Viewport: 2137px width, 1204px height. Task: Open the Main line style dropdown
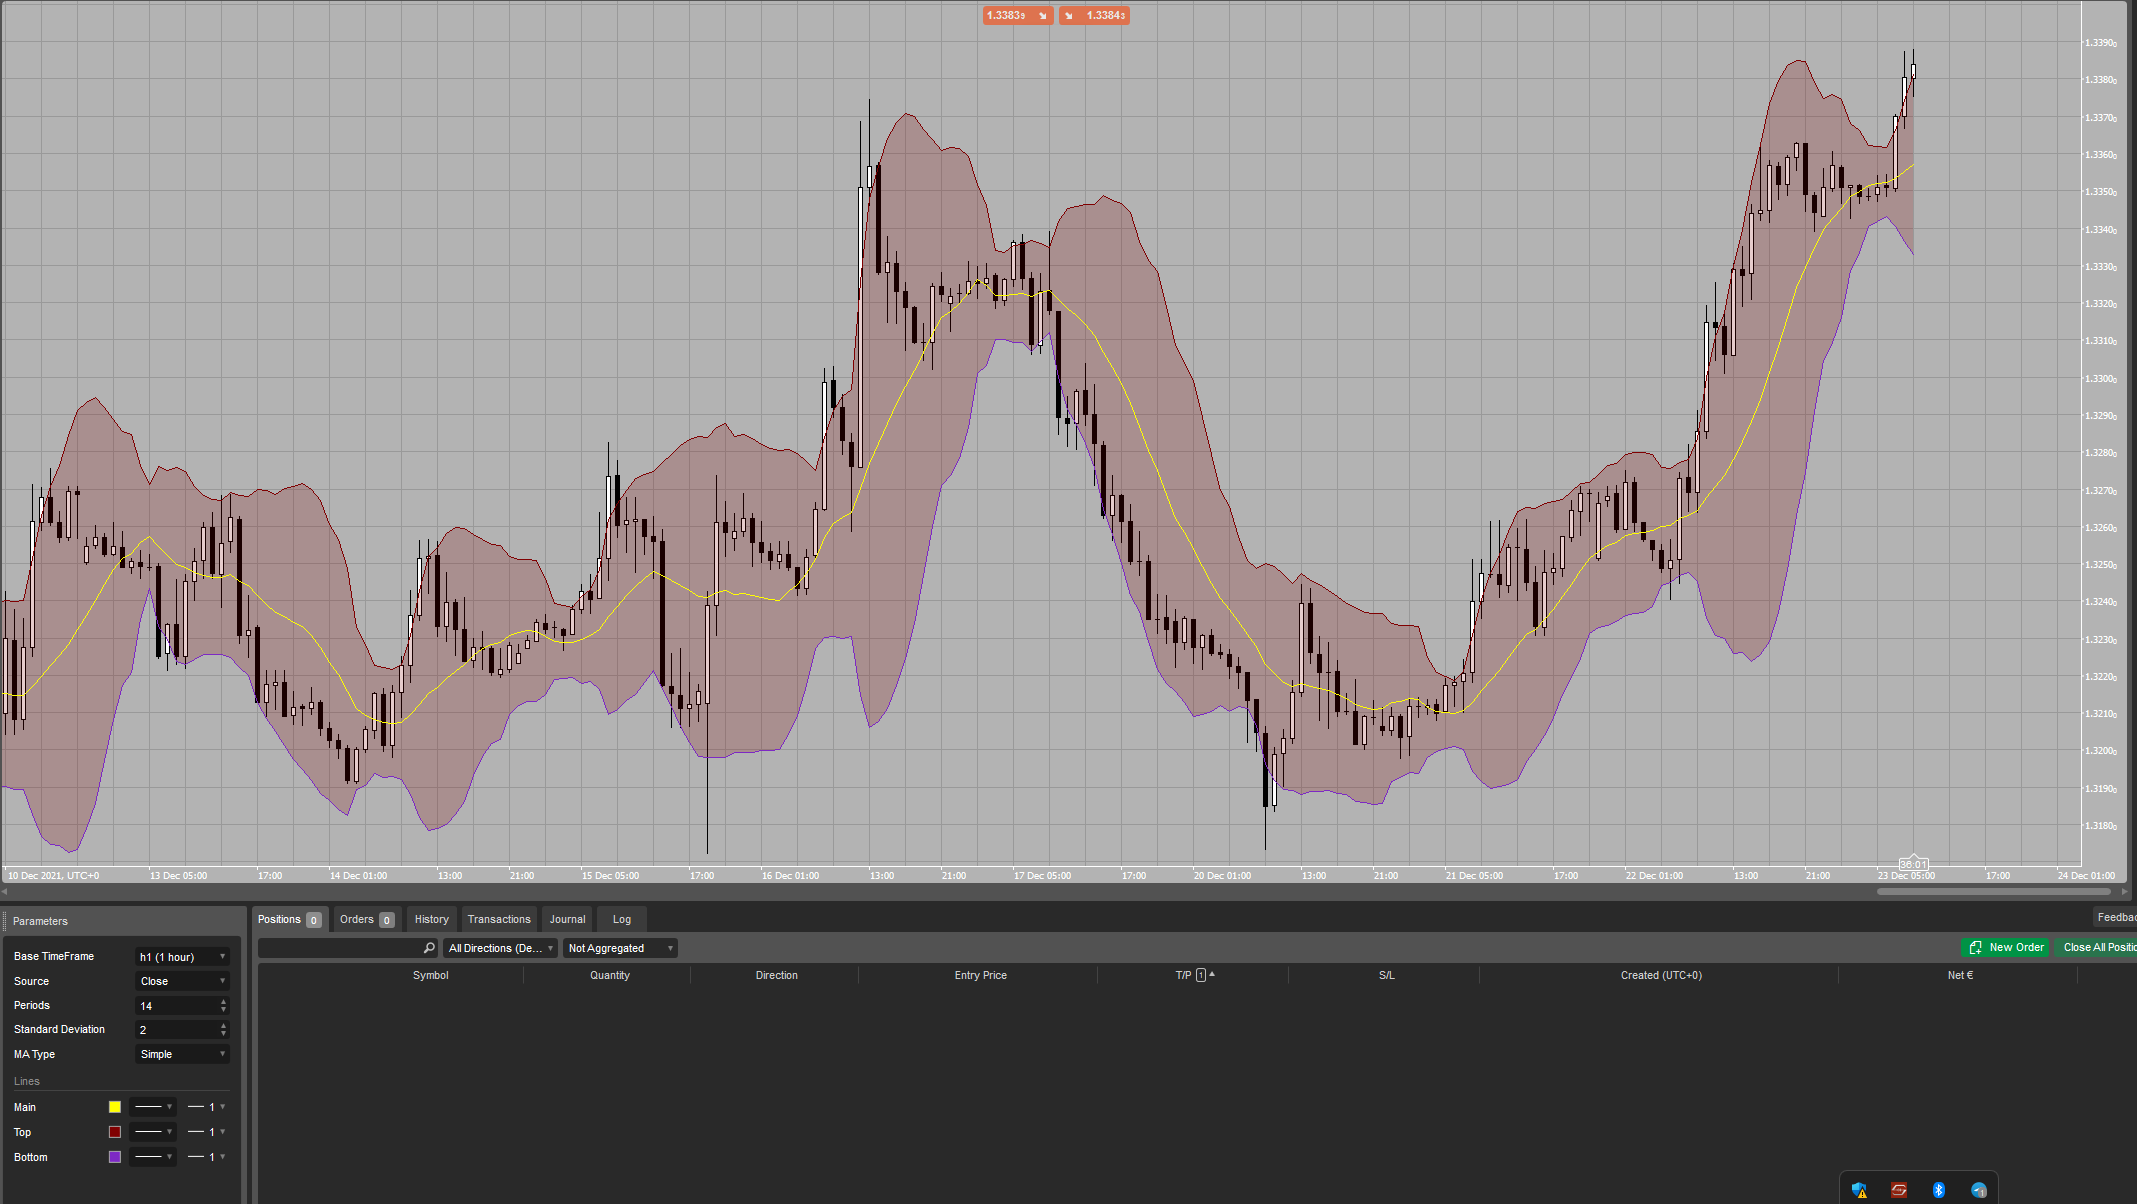coord(153,1107)
